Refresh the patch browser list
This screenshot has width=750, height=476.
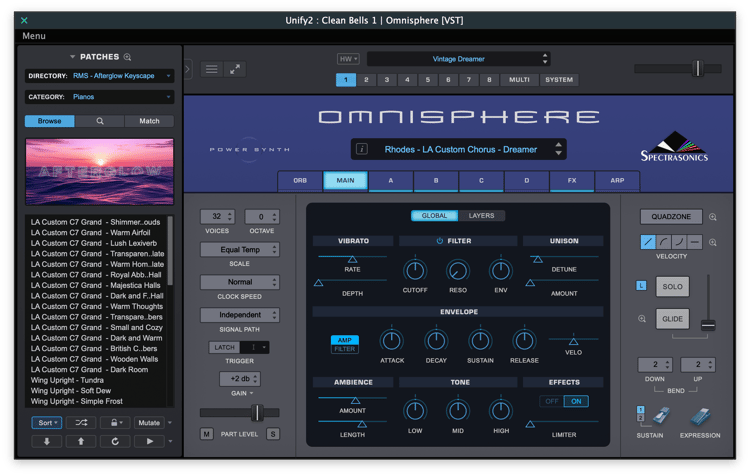click(115, 441)
